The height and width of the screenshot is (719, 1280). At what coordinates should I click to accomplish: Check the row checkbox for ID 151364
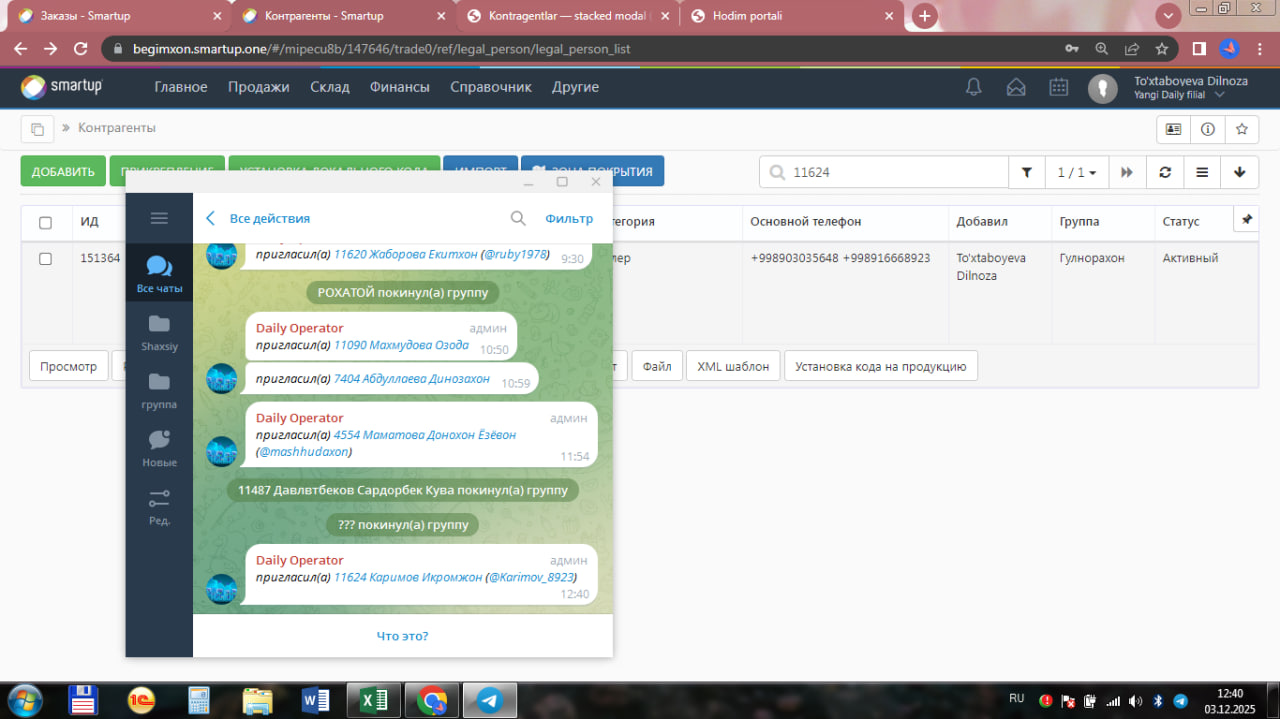[x=45, y=259]
